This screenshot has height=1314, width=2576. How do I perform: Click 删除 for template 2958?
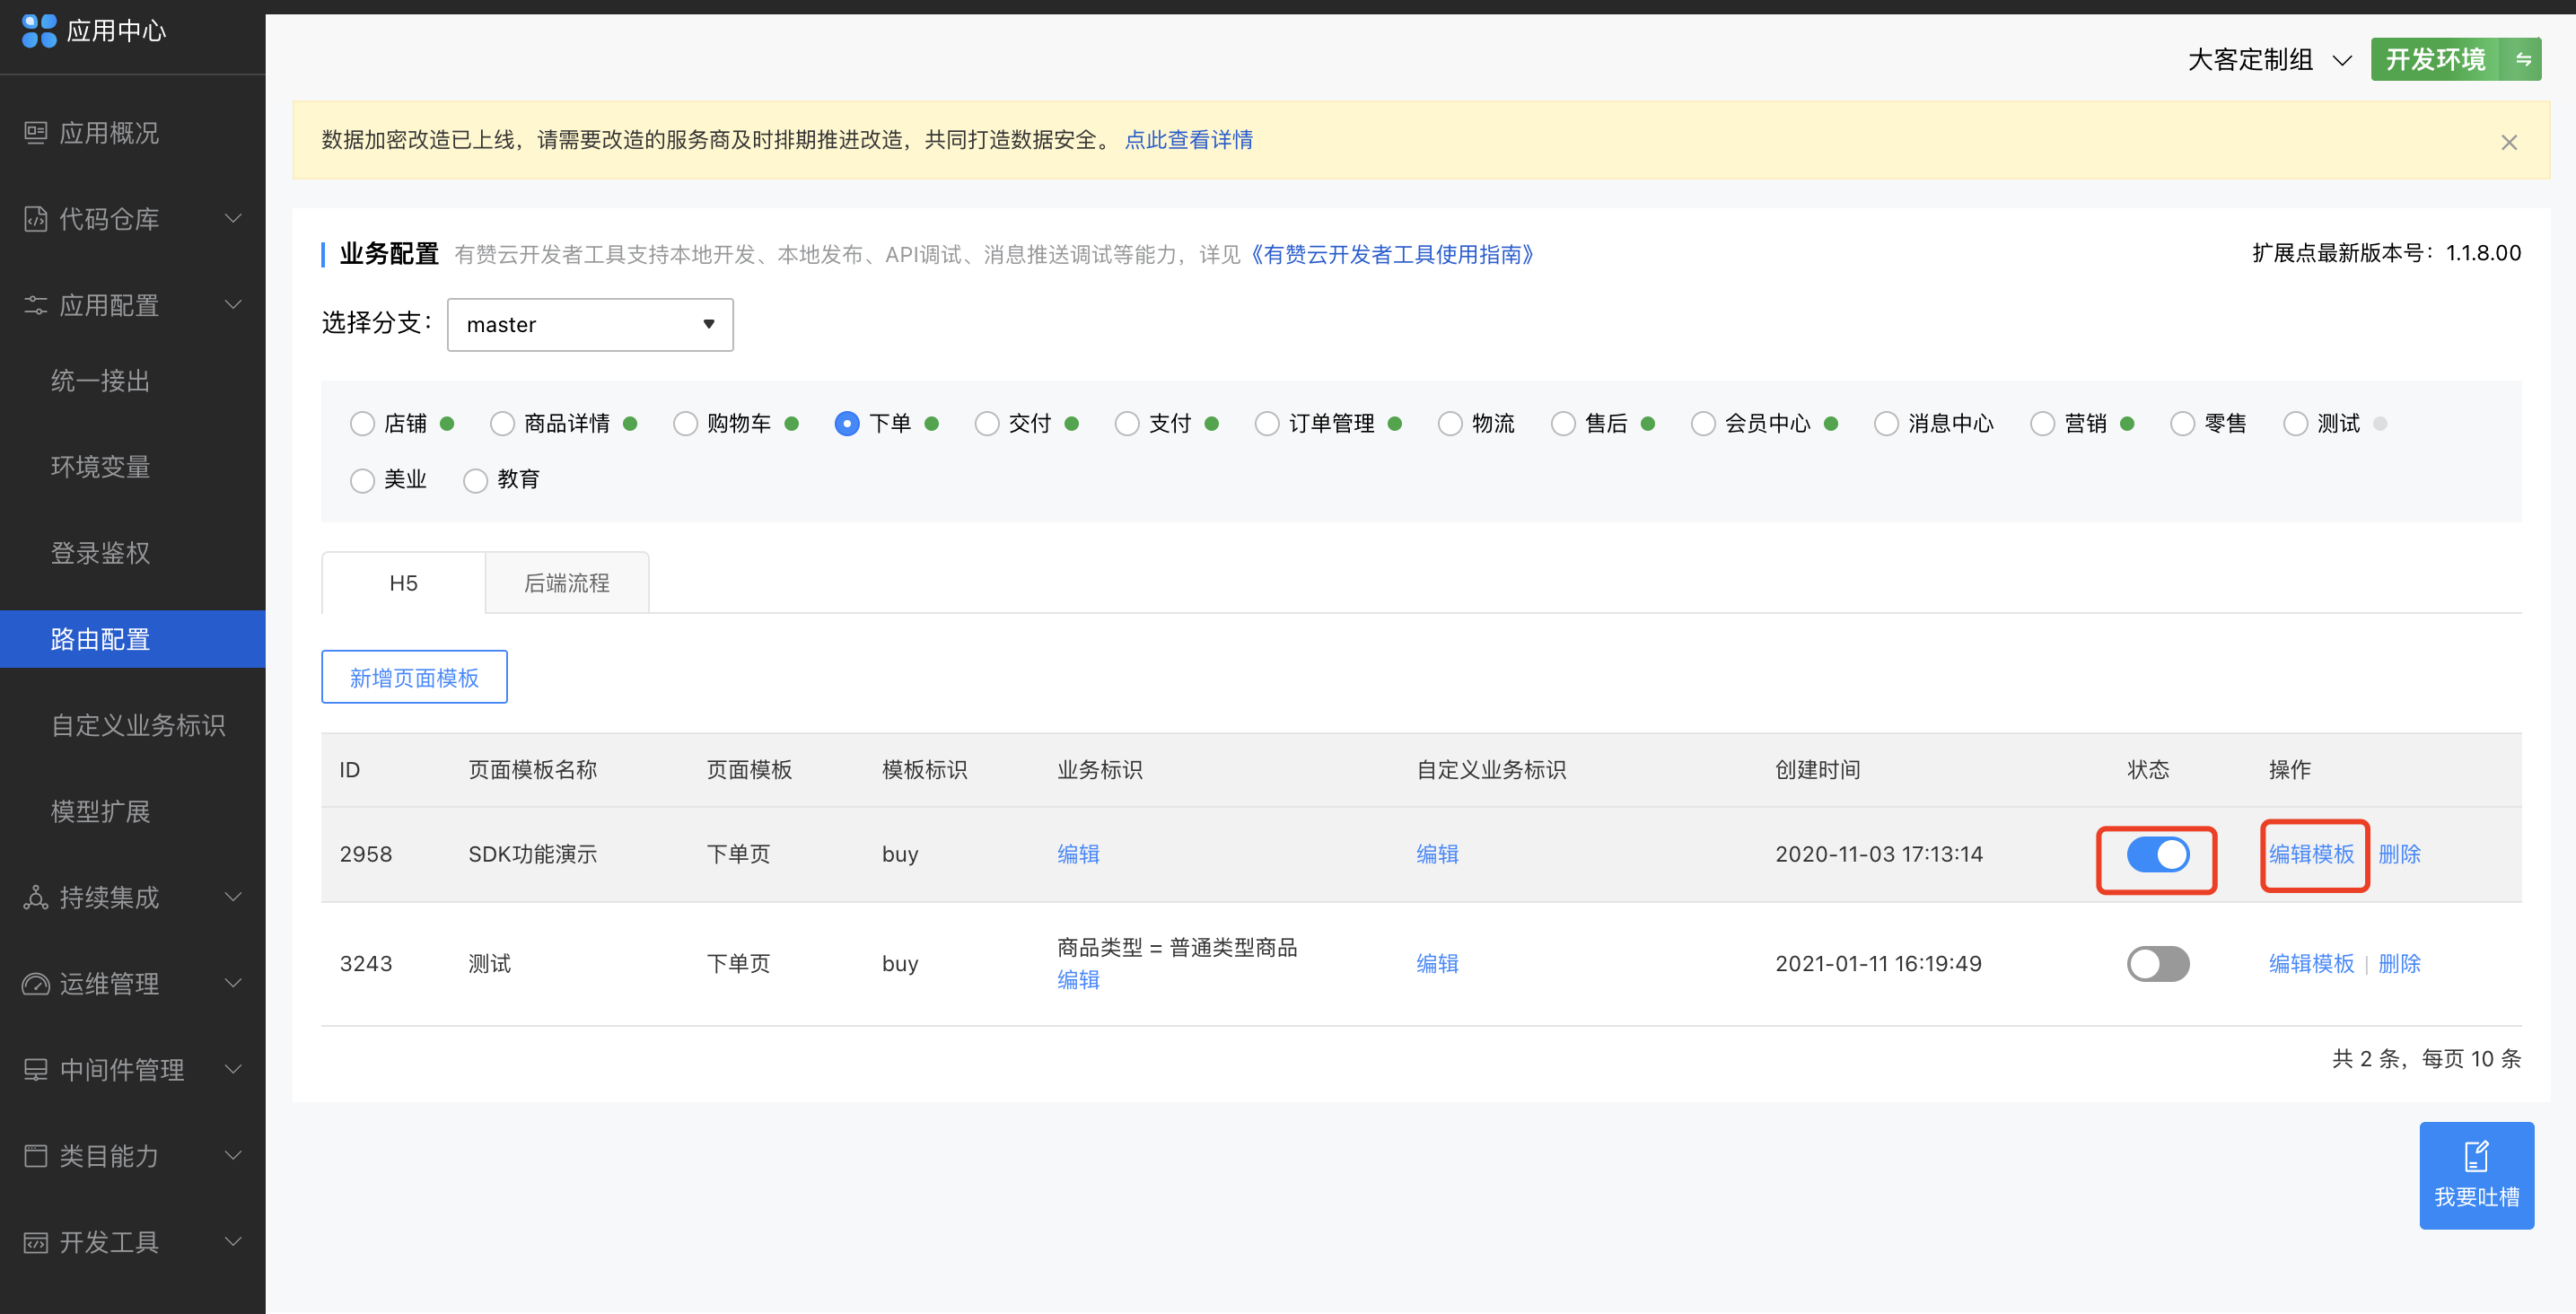click(2399, 855)
